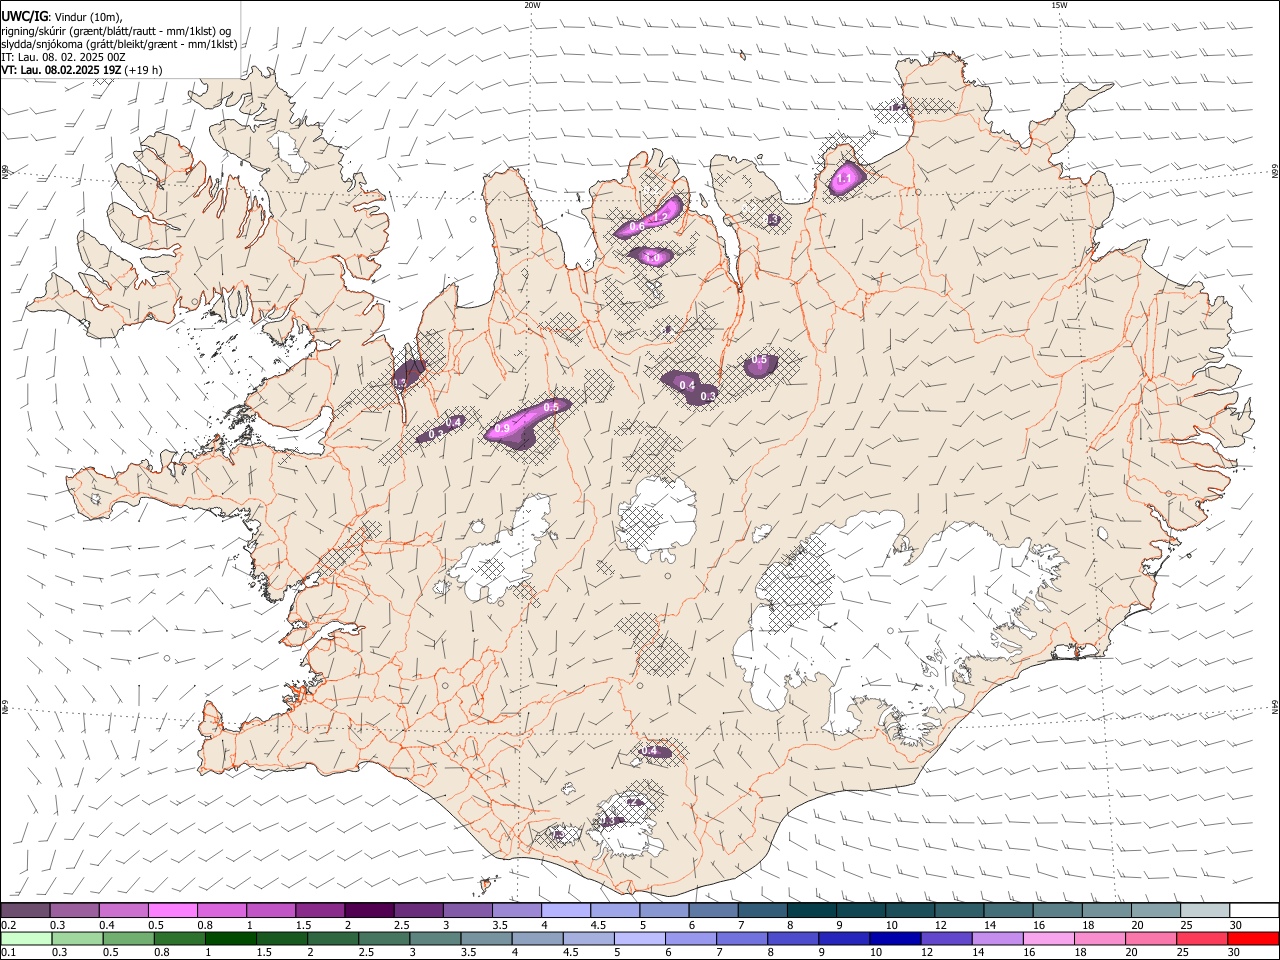This screenshot has width=1280, height=960.
Task: Select the "rigning/skúrir" legend description line
Action: (x=116, y=30)
